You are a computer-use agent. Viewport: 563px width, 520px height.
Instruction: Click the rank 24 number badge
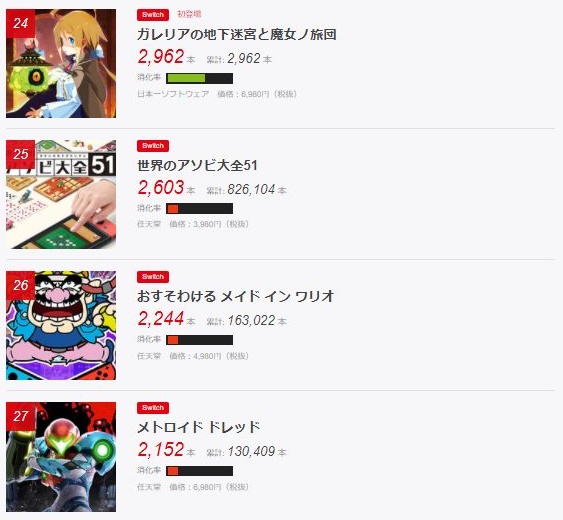pyautogui.click(x=20, y=23)
